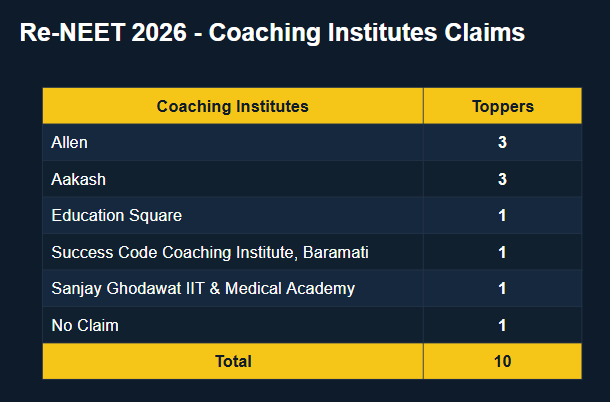Click Aakash toppers value 3

pyautogui.click(x=502, y=179)
